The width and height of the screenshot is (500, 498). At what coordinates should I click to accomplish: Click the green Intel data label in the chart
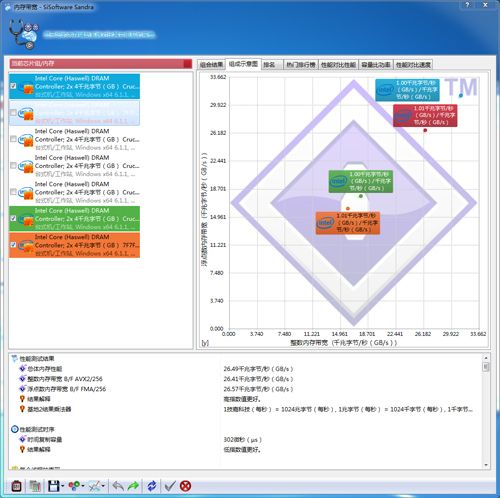coord(361,181)
